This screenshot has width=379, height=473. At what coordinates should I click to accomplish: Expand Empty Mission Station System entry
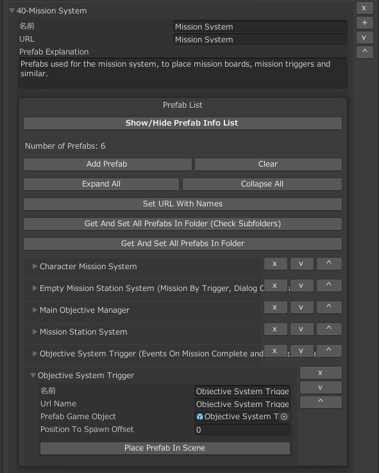(35, 288)
